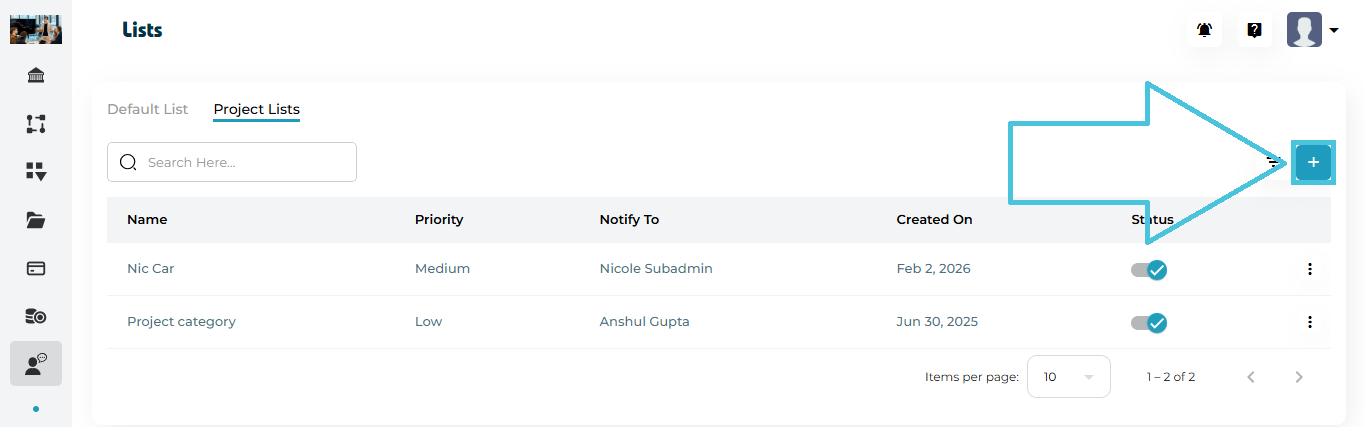Click the previous page arrow
Viewport: 1364px width, 427px height.
click(x=1251, y=377)
